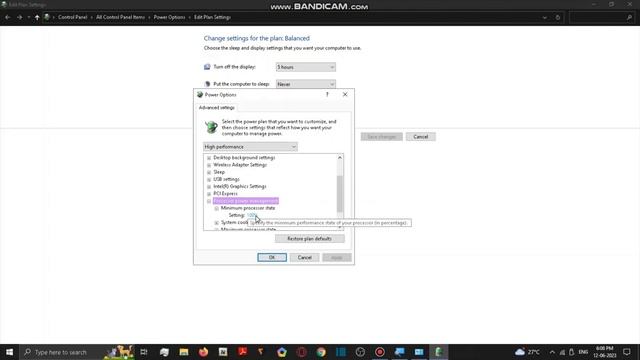This screenshot has width=640, height=360.
Task: Open the recent locations dropdown arrow
Action: point(29,17)
